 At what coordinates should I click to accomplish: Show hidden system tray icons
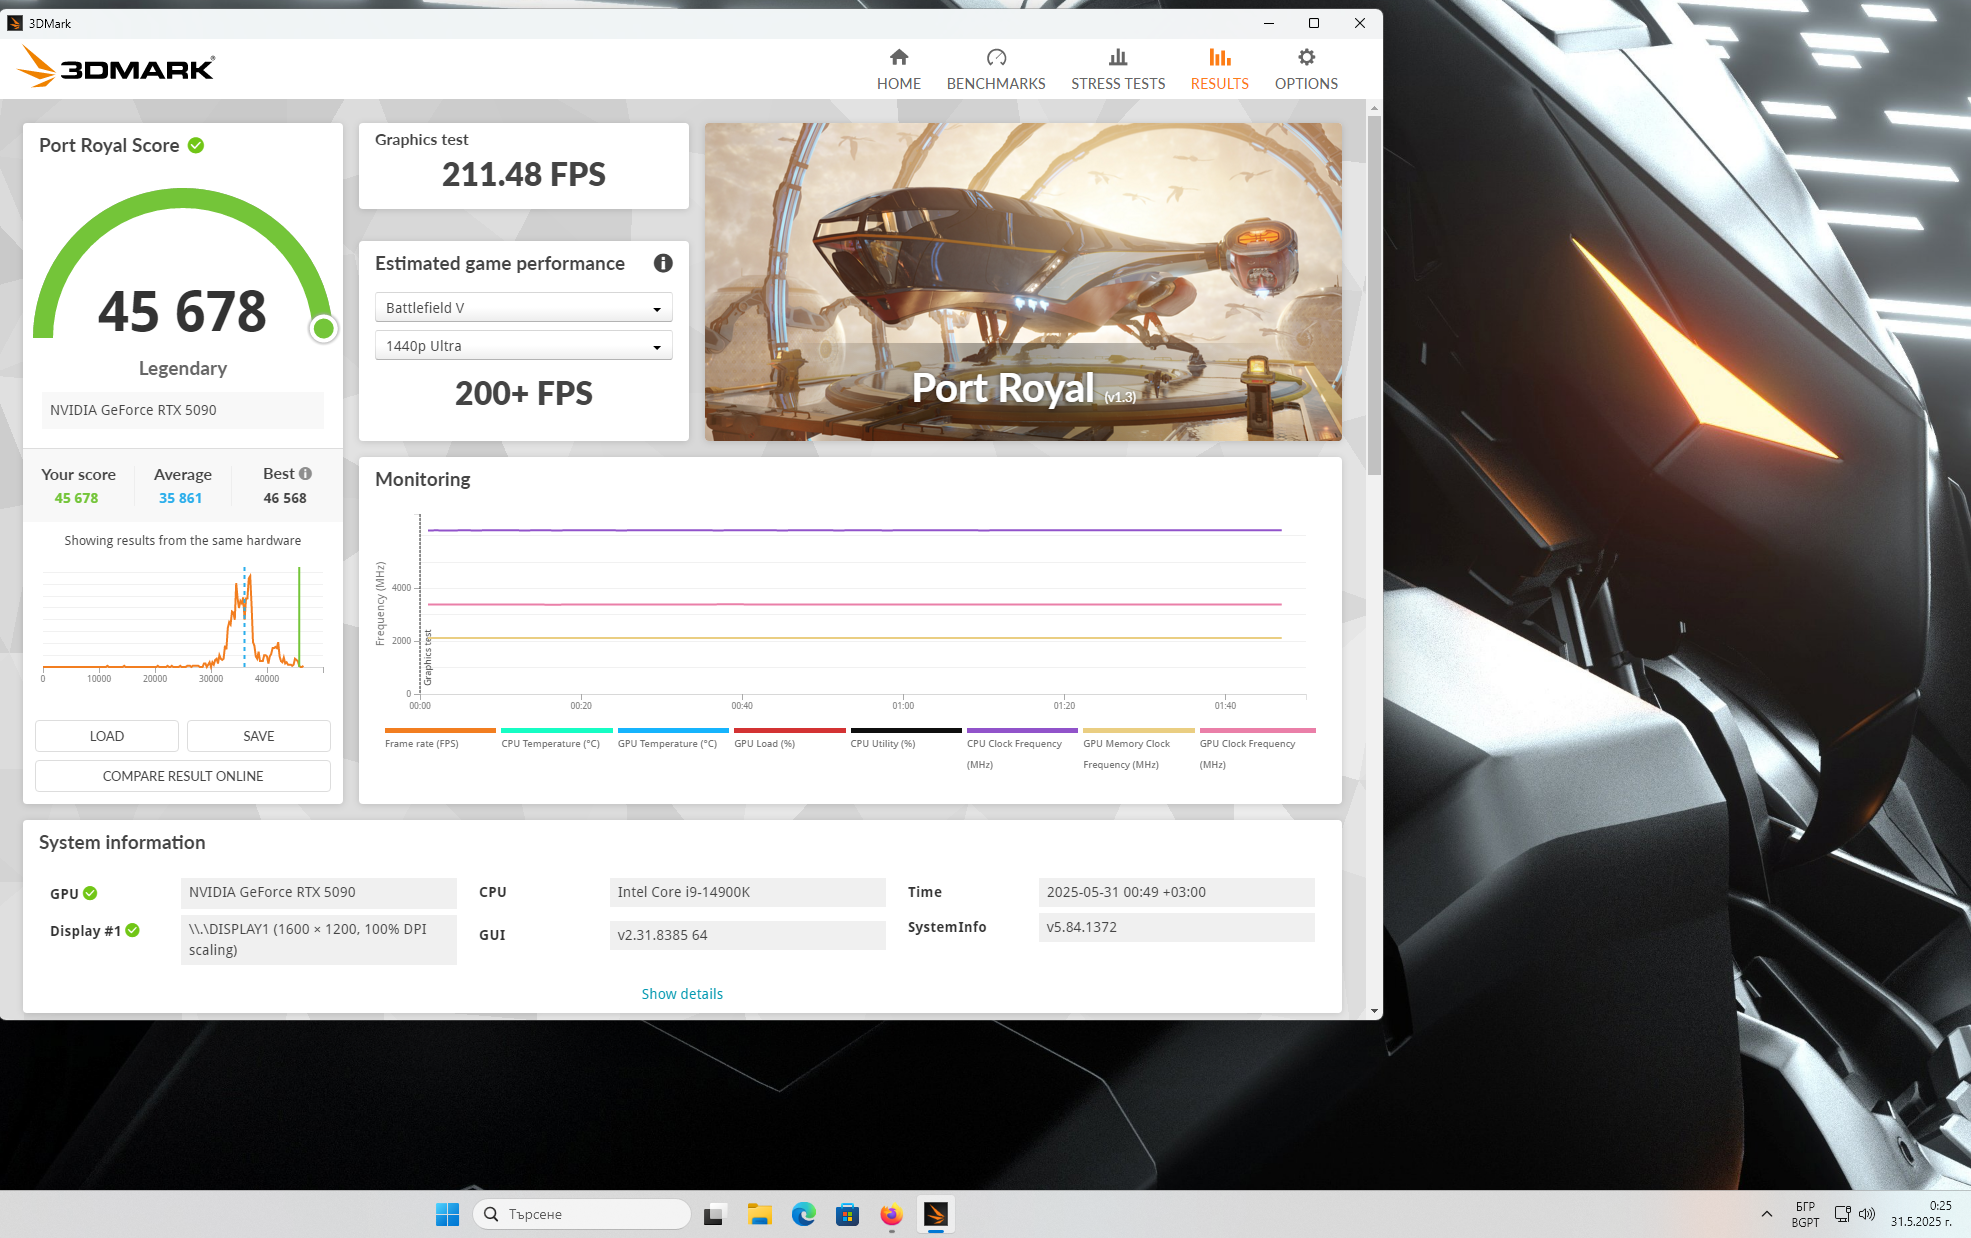click(1767, 1214)
